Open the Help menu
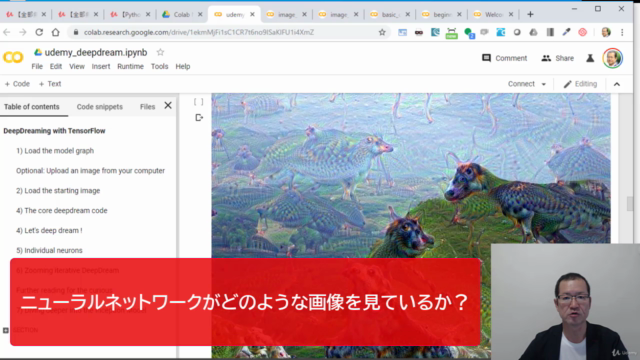 [x=183, y=67]
